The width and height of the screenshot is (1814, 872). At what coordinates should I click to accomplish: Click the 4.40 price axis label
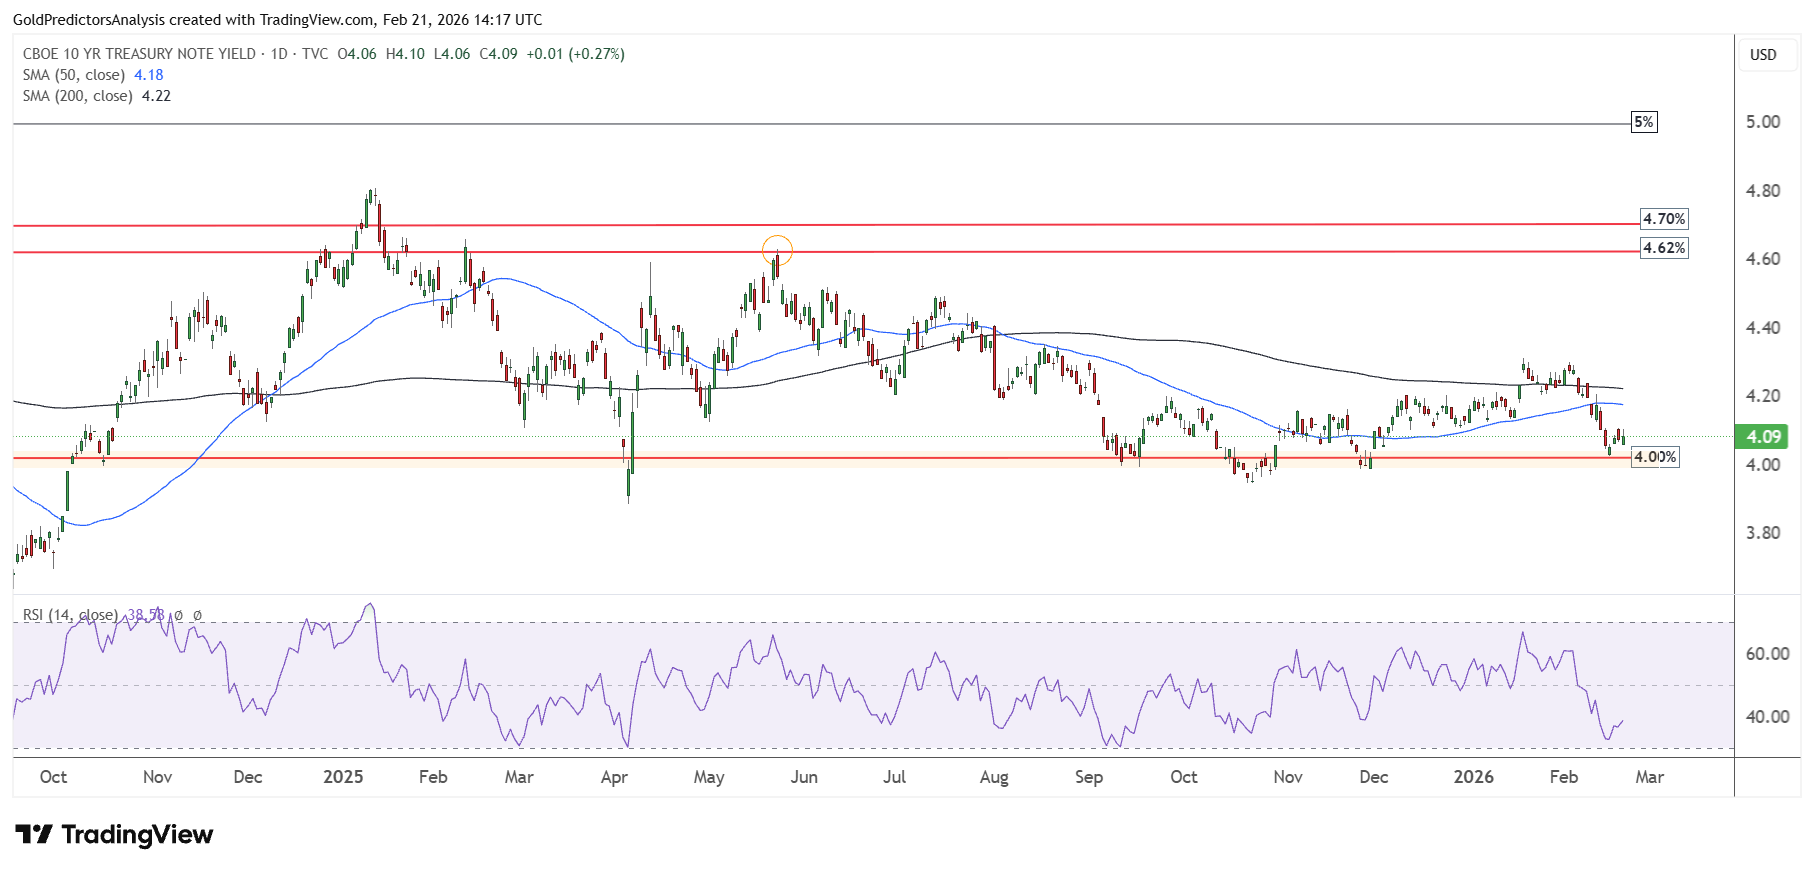point(1763,328)
